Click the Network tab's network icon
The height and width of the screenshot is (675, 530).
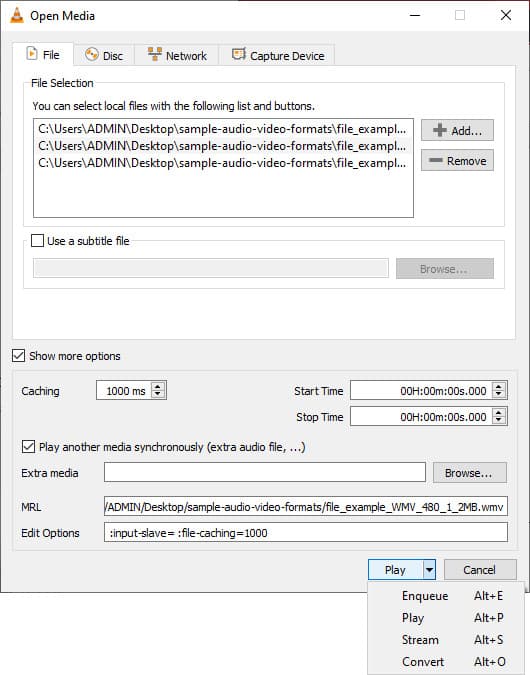pyautogui.click(x=155, y=54)
